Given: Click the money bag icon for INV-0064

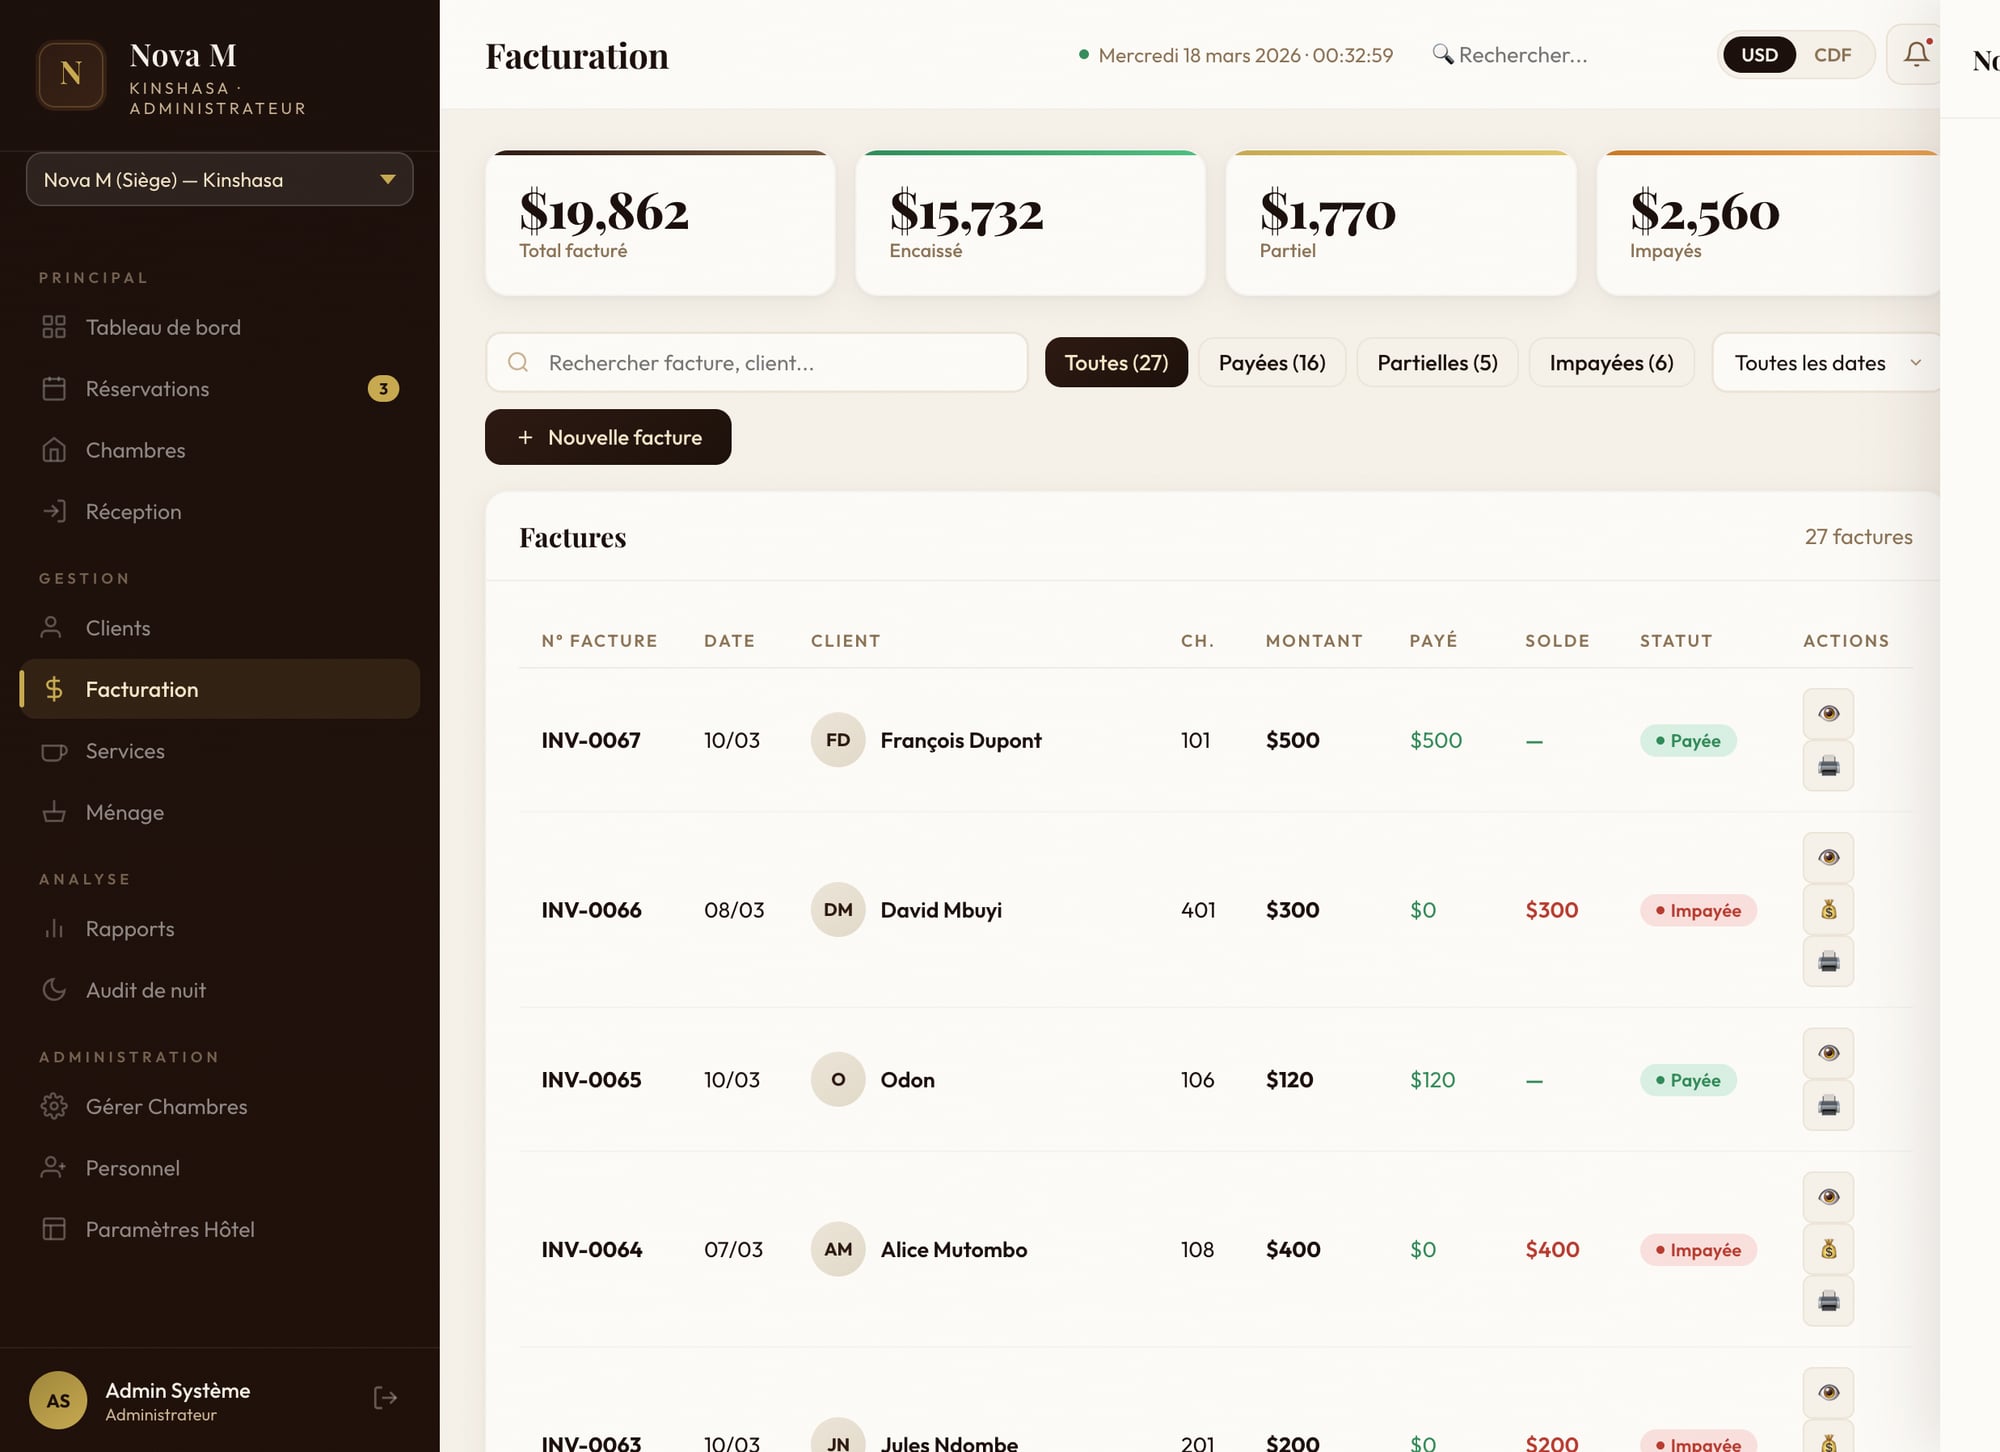Looking at the screenshot, I should 1828,1249.
